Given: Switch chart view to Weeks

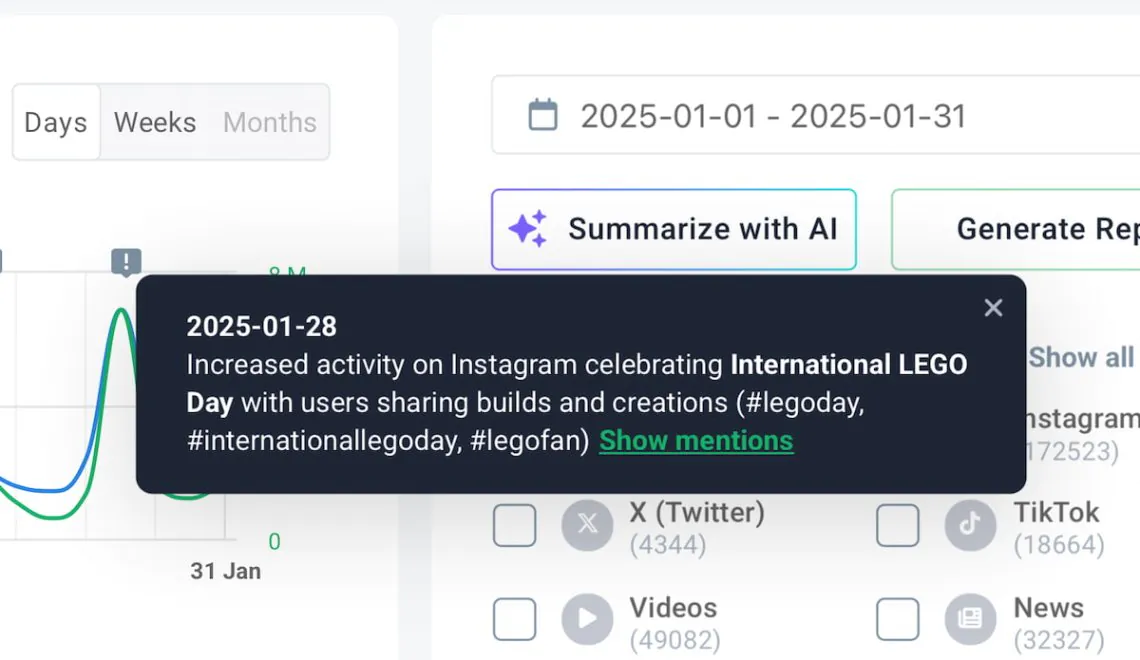Looking at the screenshot, I should pyautogui.click(x=155, y=122).
